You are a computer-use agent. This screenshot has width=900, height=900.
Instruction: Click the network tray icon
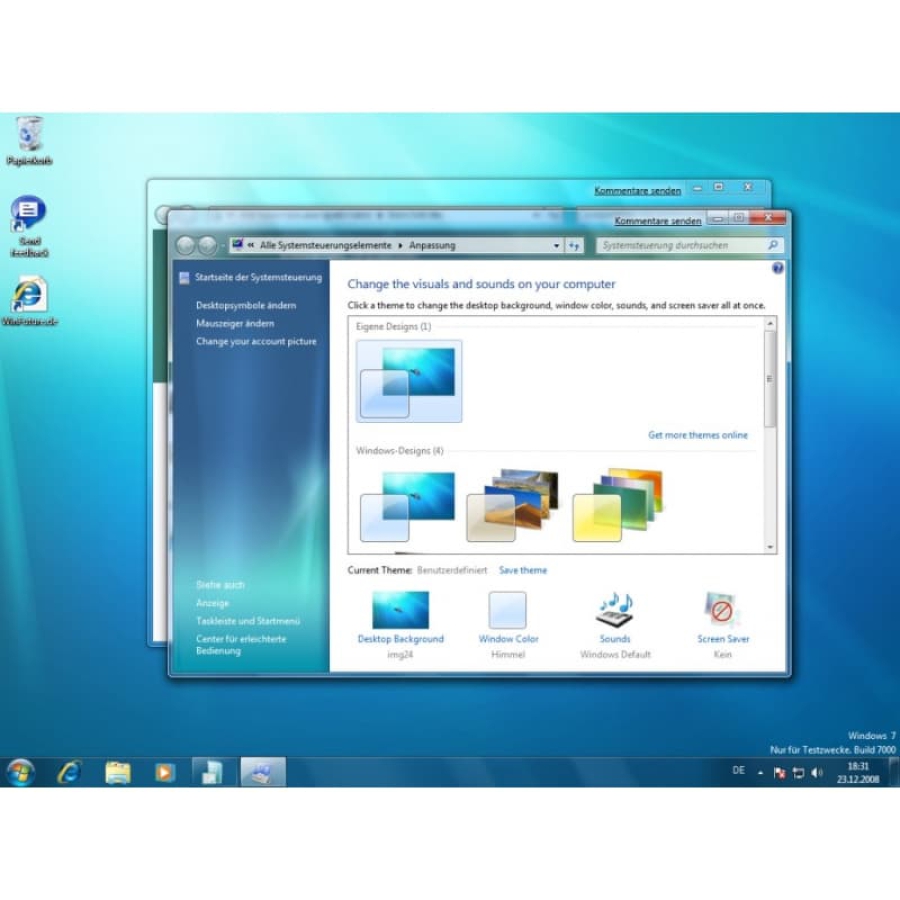(x=798, y=773)
